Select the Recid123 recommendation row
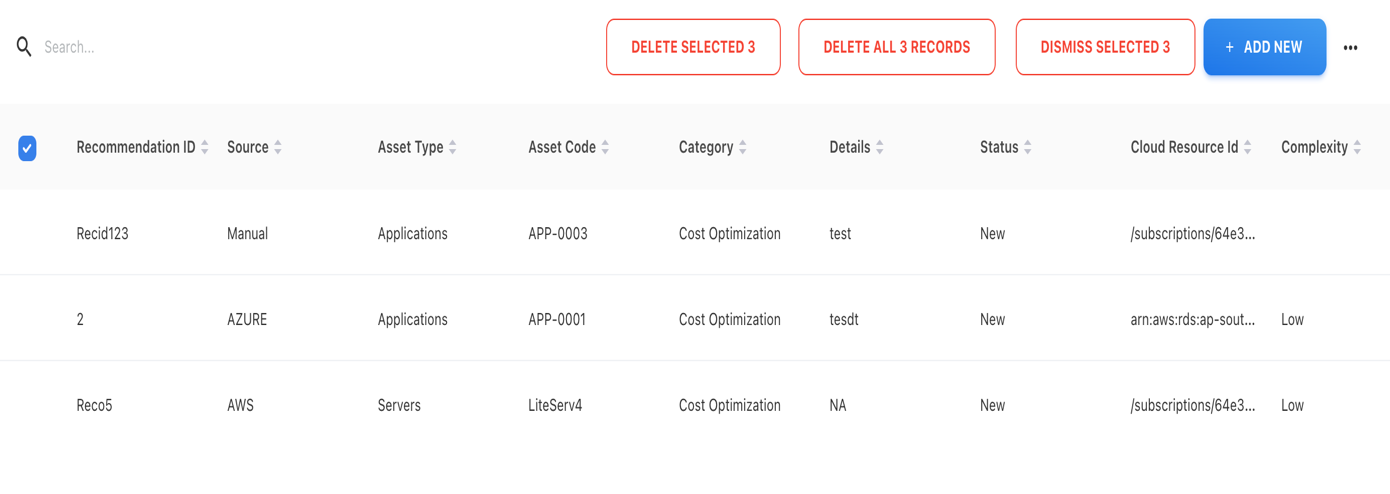 point(102,234)
